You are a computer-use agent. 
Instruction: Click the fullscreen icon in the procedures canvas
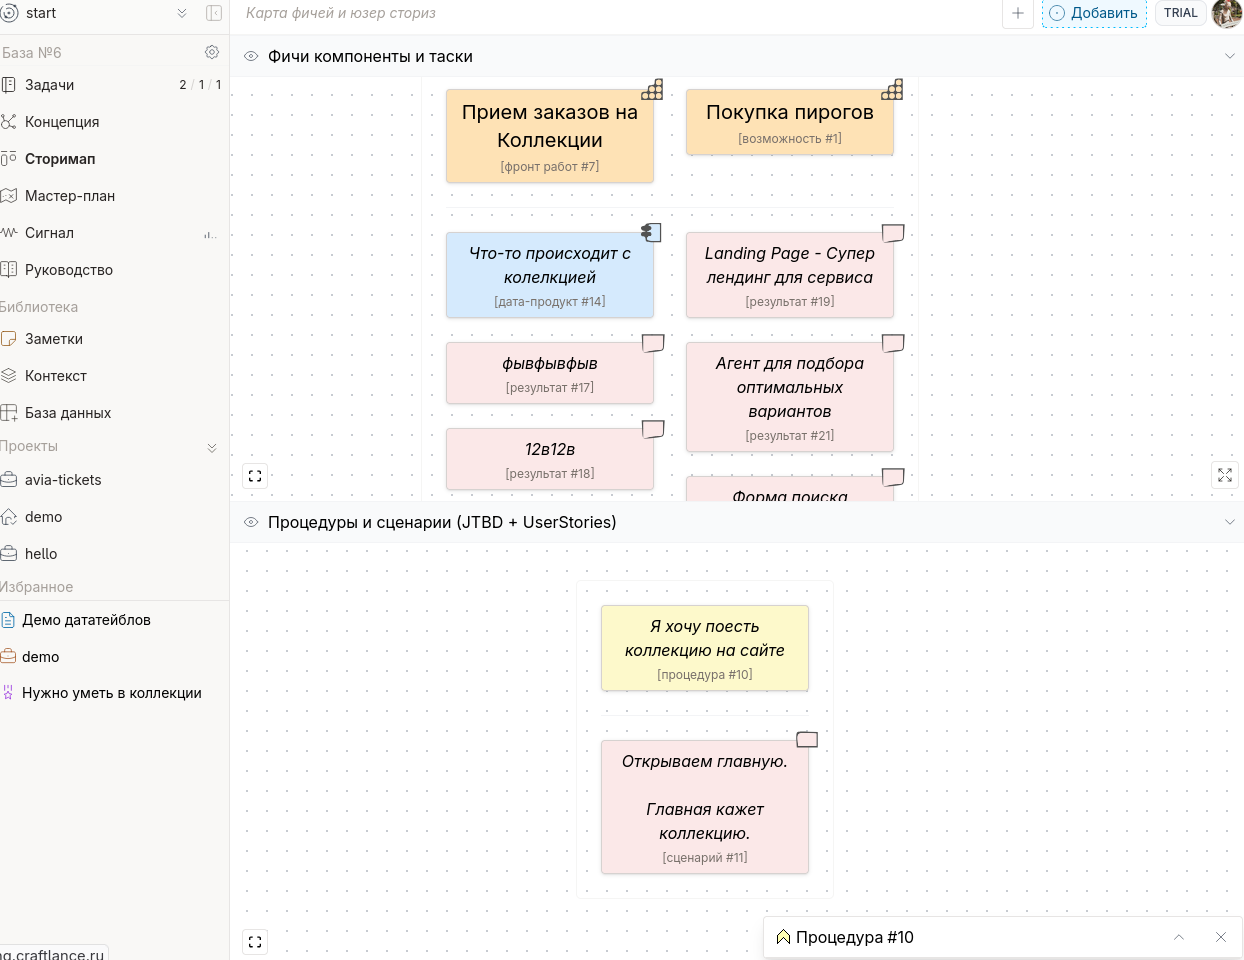(255, 942)
